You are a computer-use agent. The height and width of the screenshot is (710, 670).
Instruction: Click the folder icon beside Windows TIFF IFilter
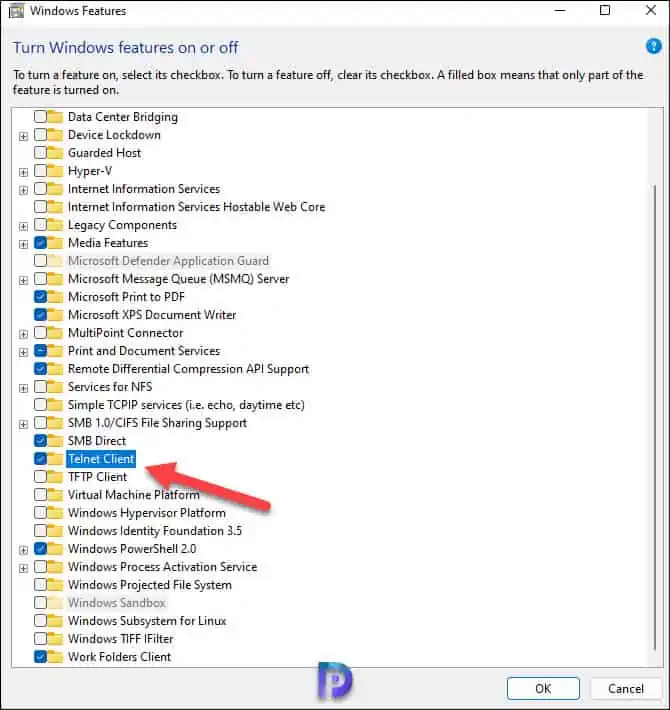tap(55, 639)
